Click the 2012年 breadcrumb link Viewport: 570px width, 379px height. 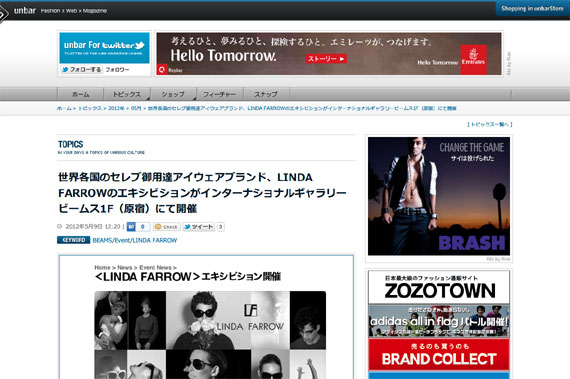point(116,108)
